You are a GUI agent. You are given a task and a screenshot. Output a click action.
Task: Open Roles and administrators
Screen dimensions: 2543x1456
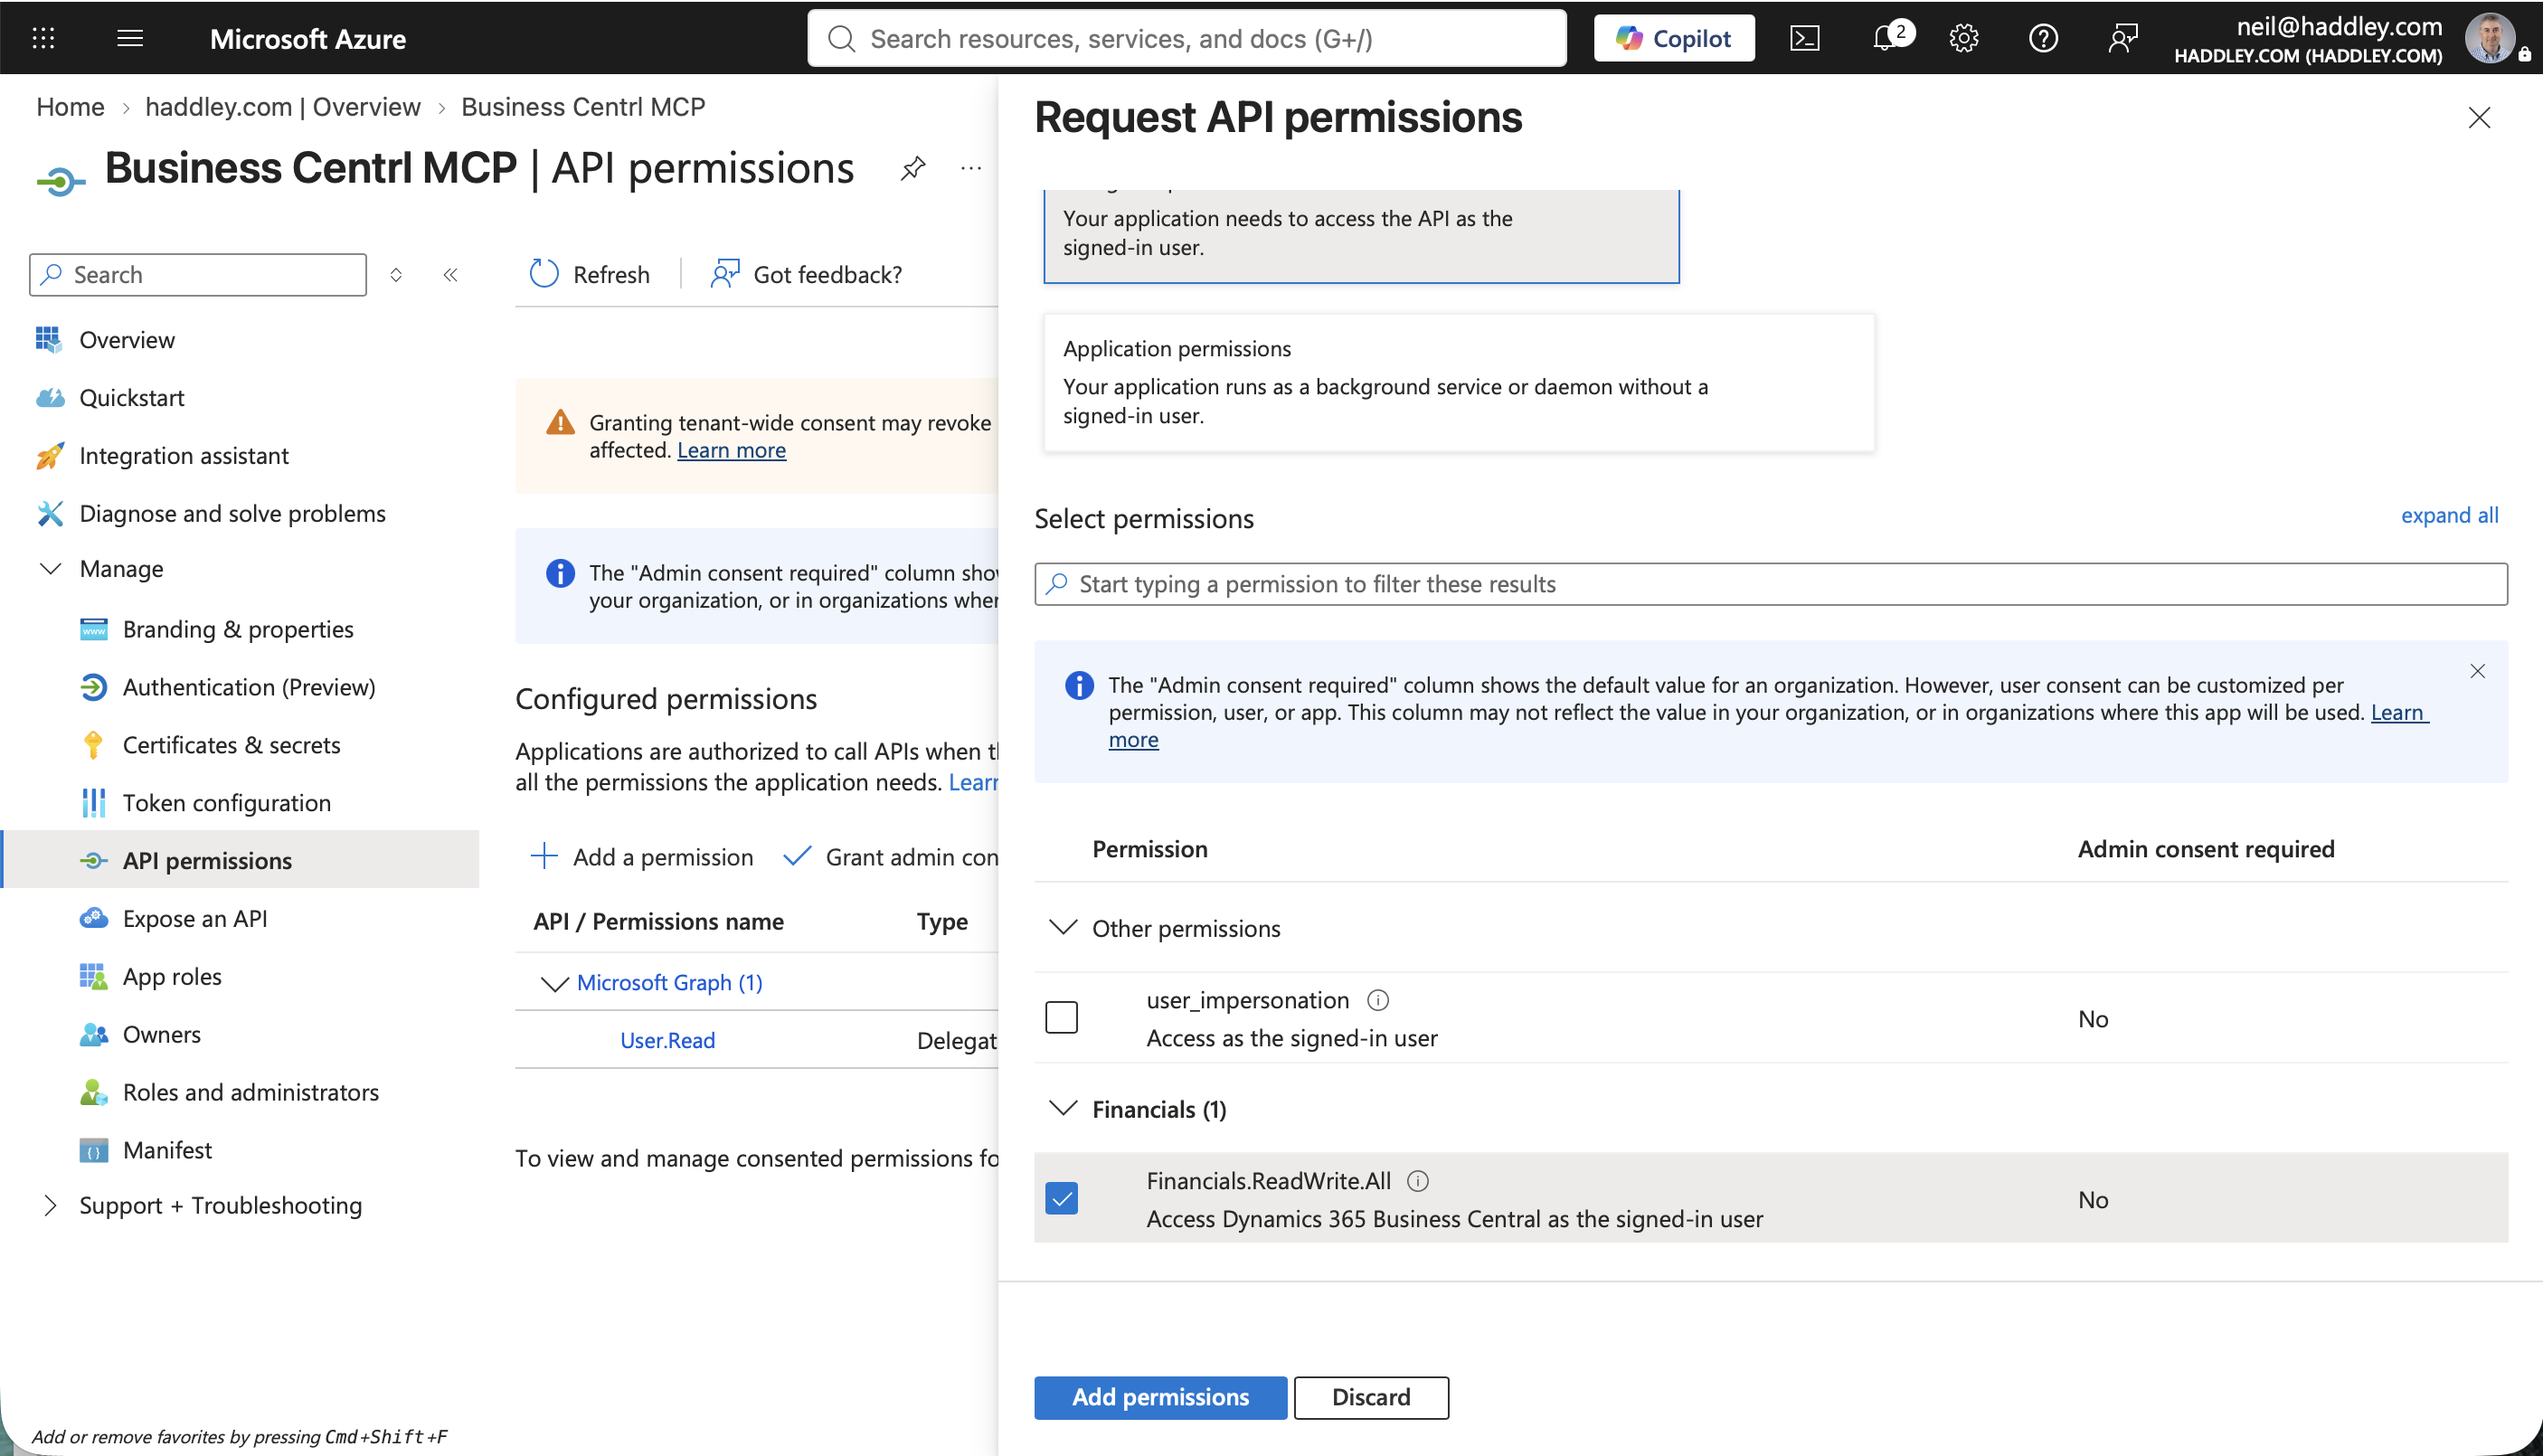click(x=250, y=1093)
